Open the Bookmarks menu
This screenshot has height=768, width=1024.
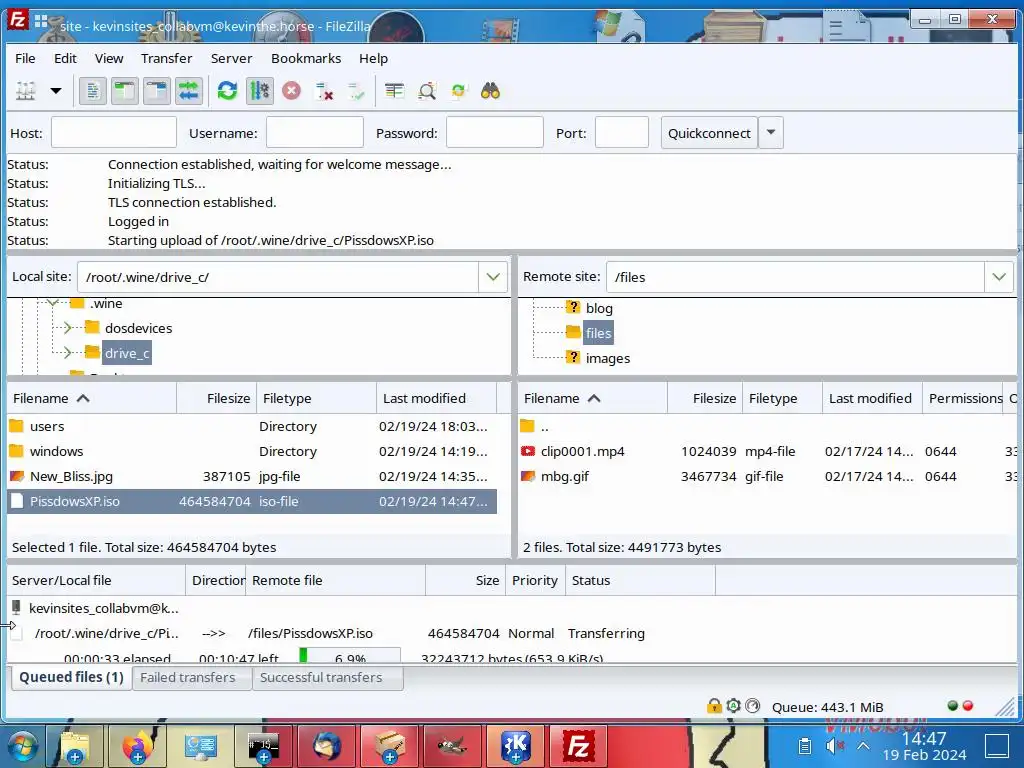point(306,58)
